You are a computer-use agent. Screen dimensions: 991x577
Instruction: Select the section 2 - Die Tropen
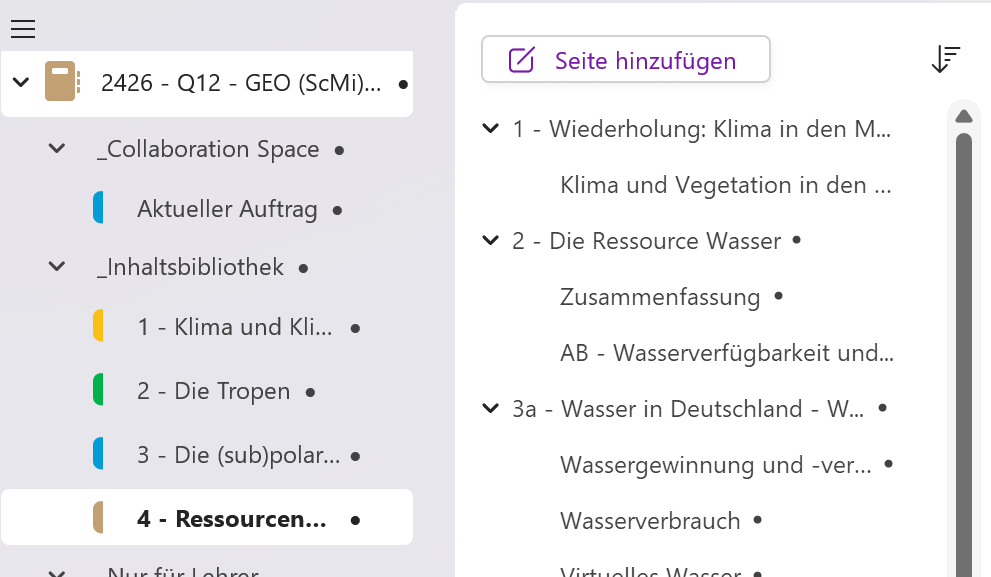point(213,391)
